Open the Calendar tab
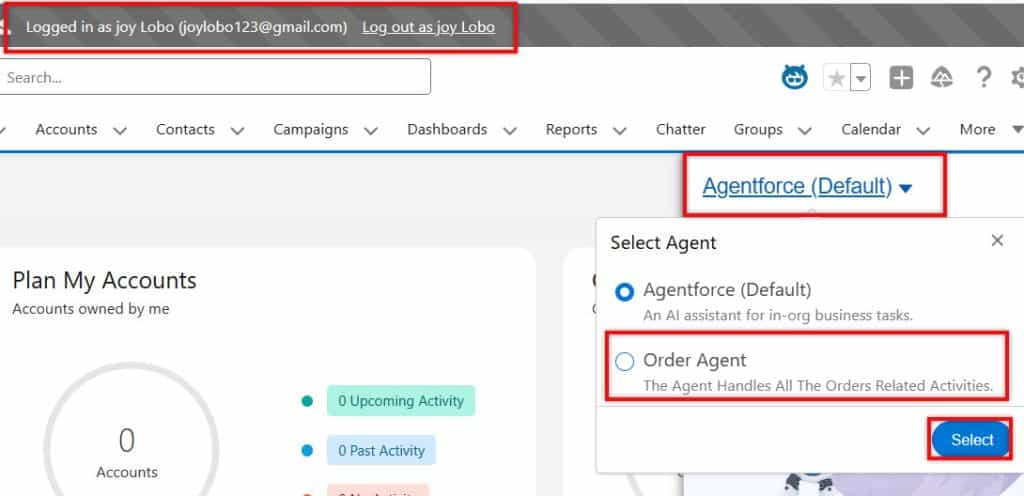This screenshot has width=1024, height=496. click(871, 129)
